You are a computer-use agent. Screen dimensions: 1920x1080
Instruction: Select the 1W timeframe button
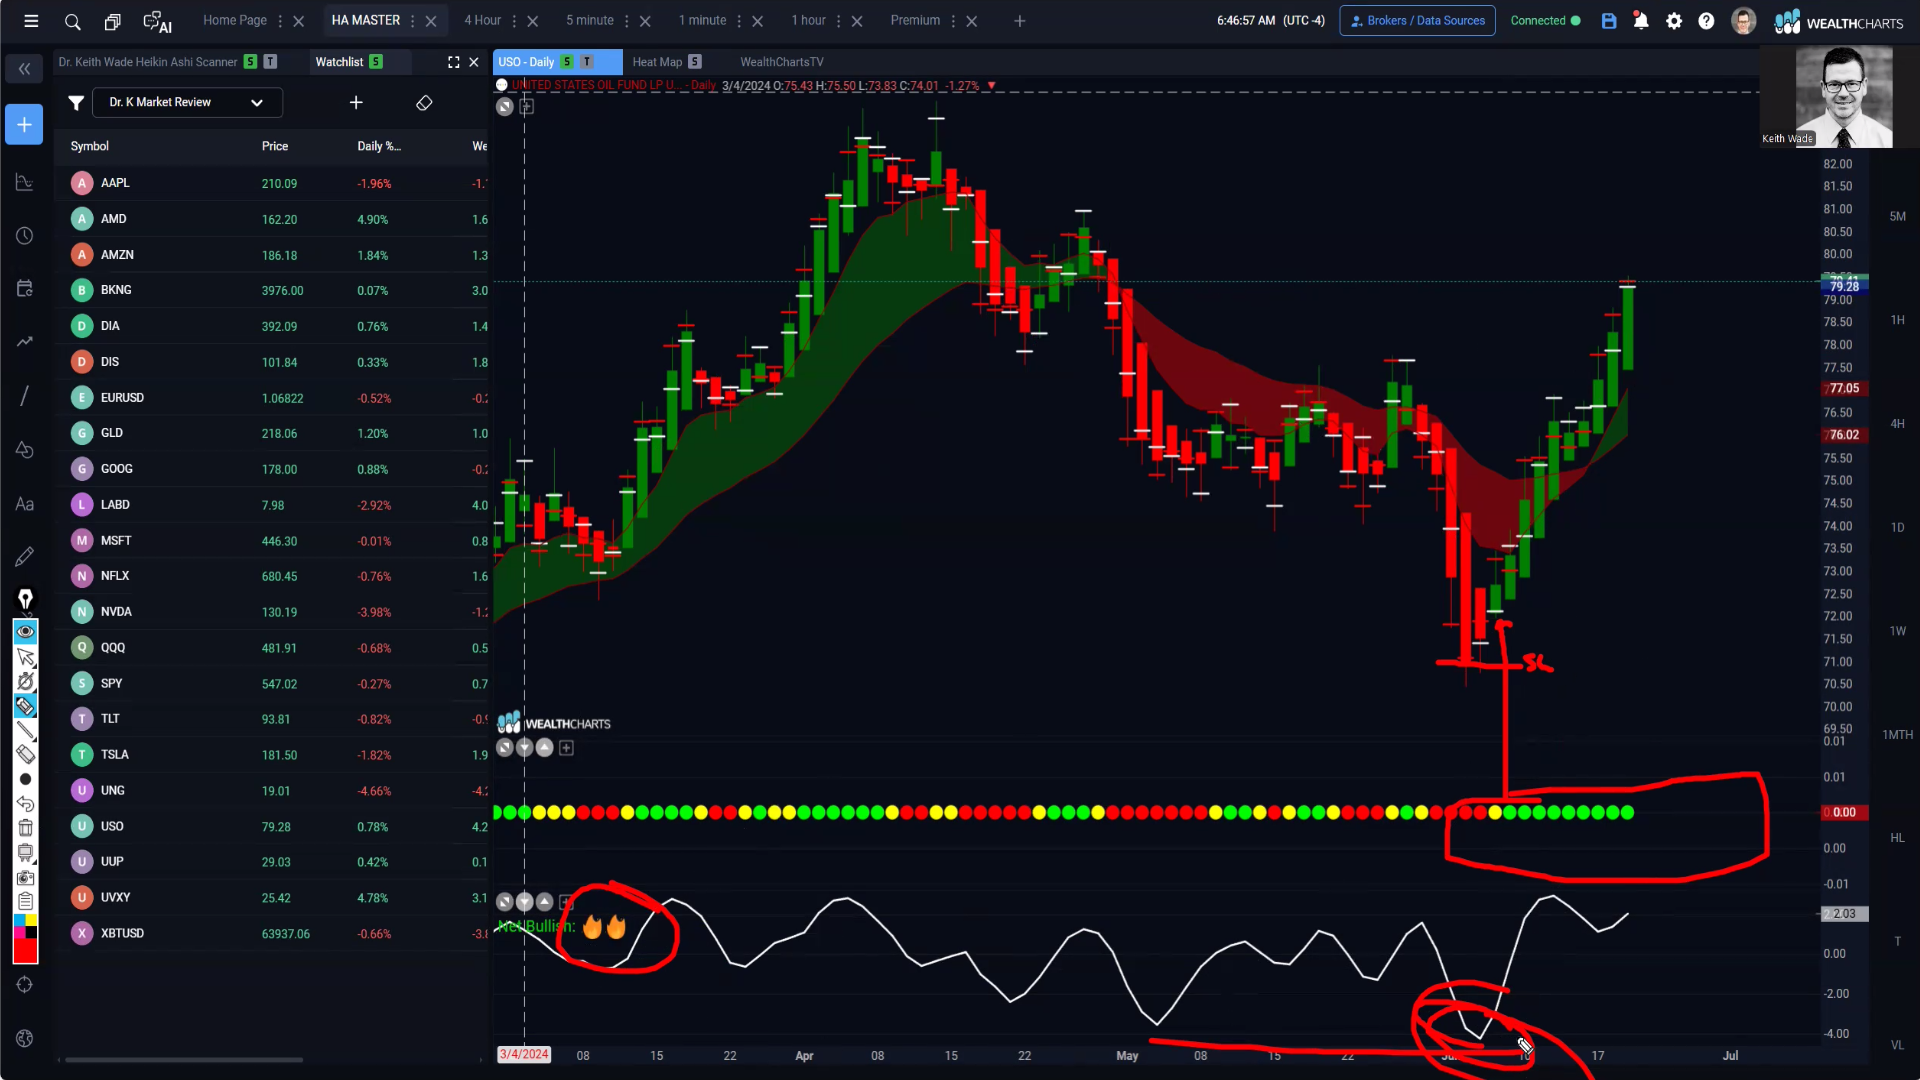(1897, 631)
